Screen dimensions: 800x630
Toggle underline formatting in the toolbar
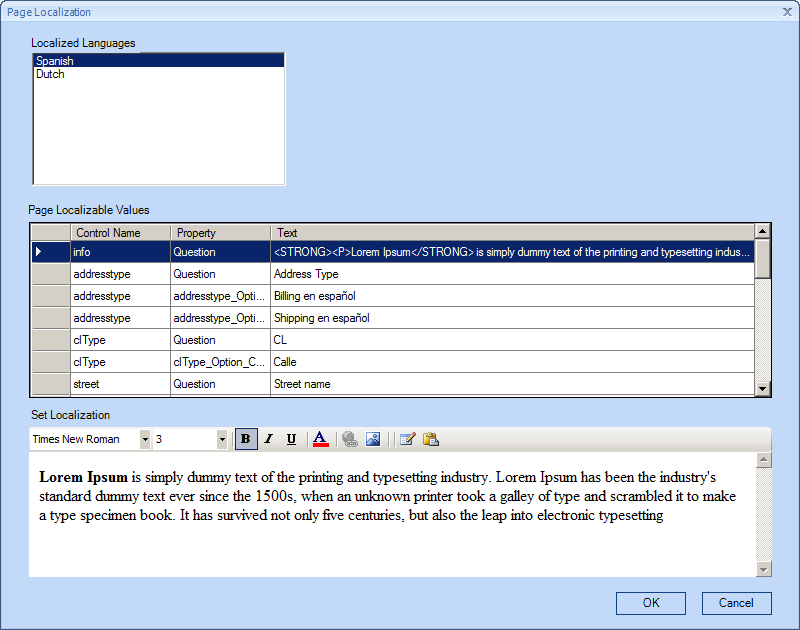(291, 439)
